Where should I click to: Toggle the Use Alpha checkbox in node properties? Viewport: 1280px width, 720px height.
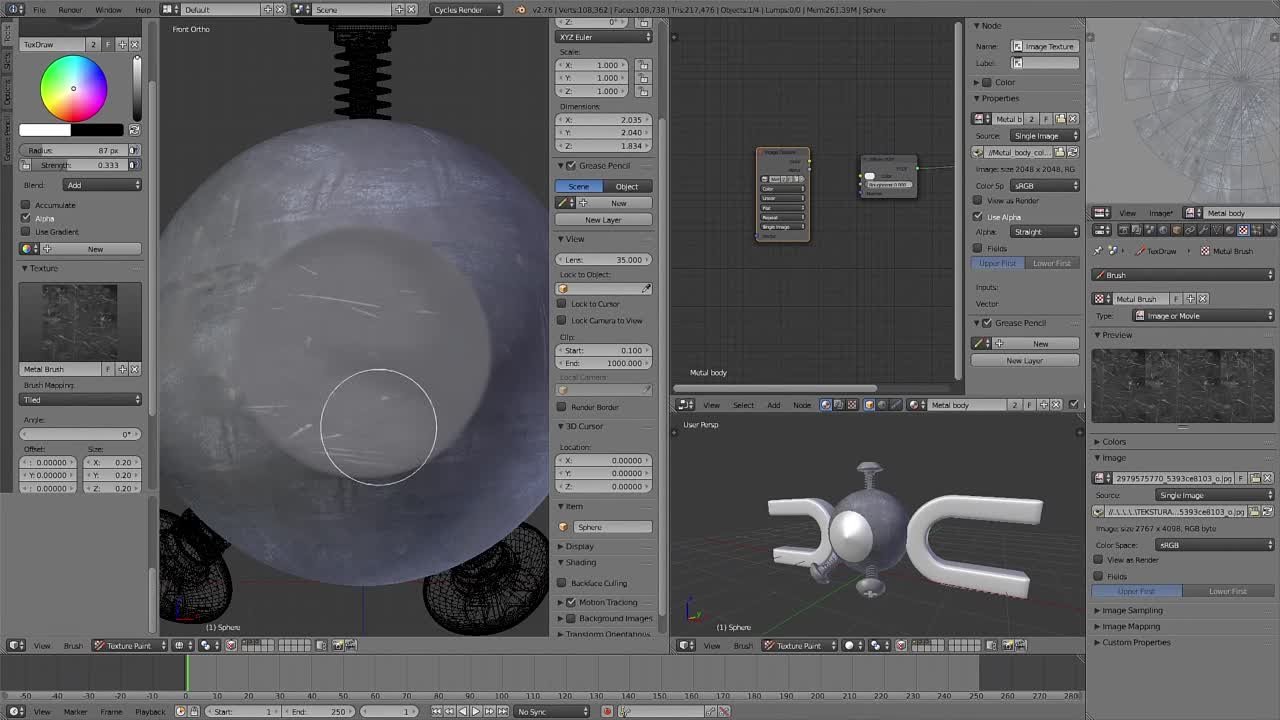(x=979, y=216)
